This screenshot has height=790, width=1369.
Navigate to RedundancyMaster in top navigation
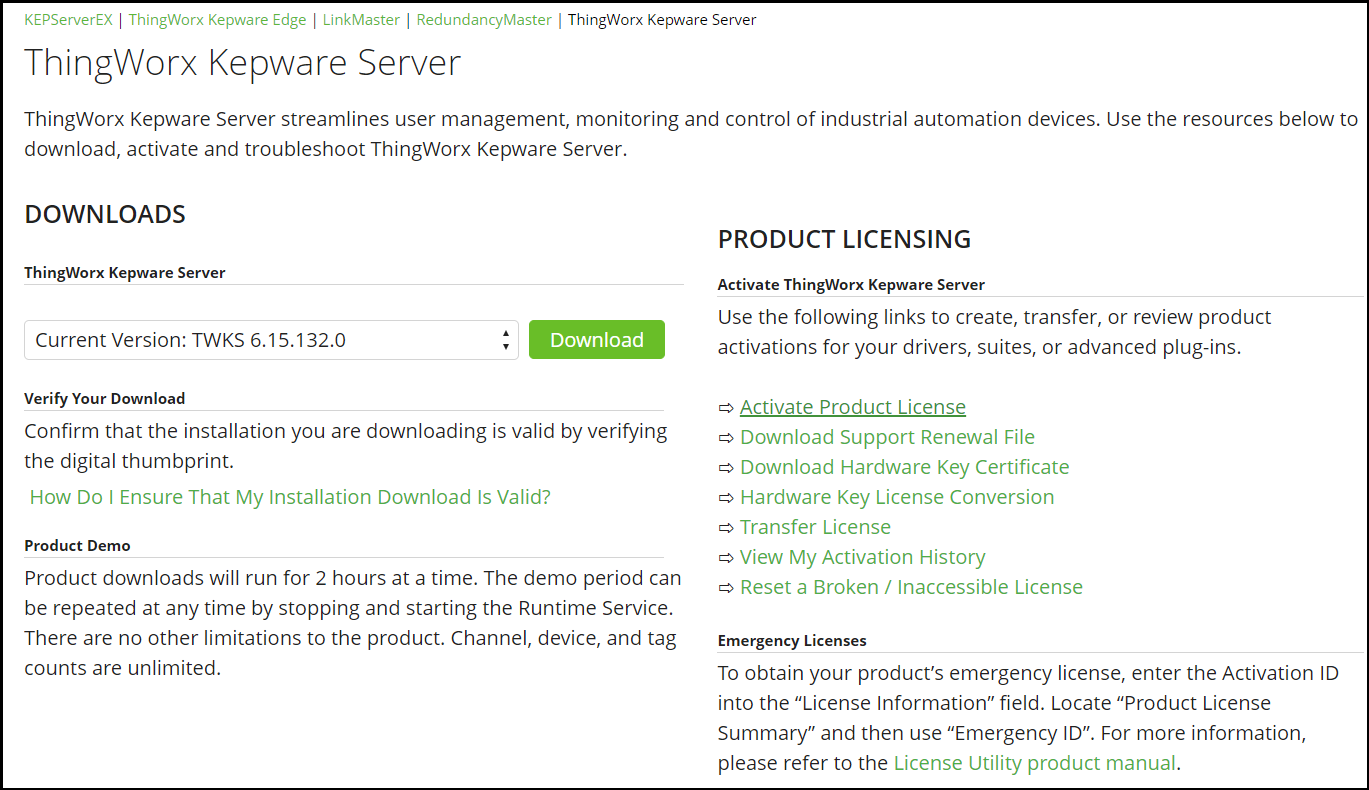click(484, 20)
